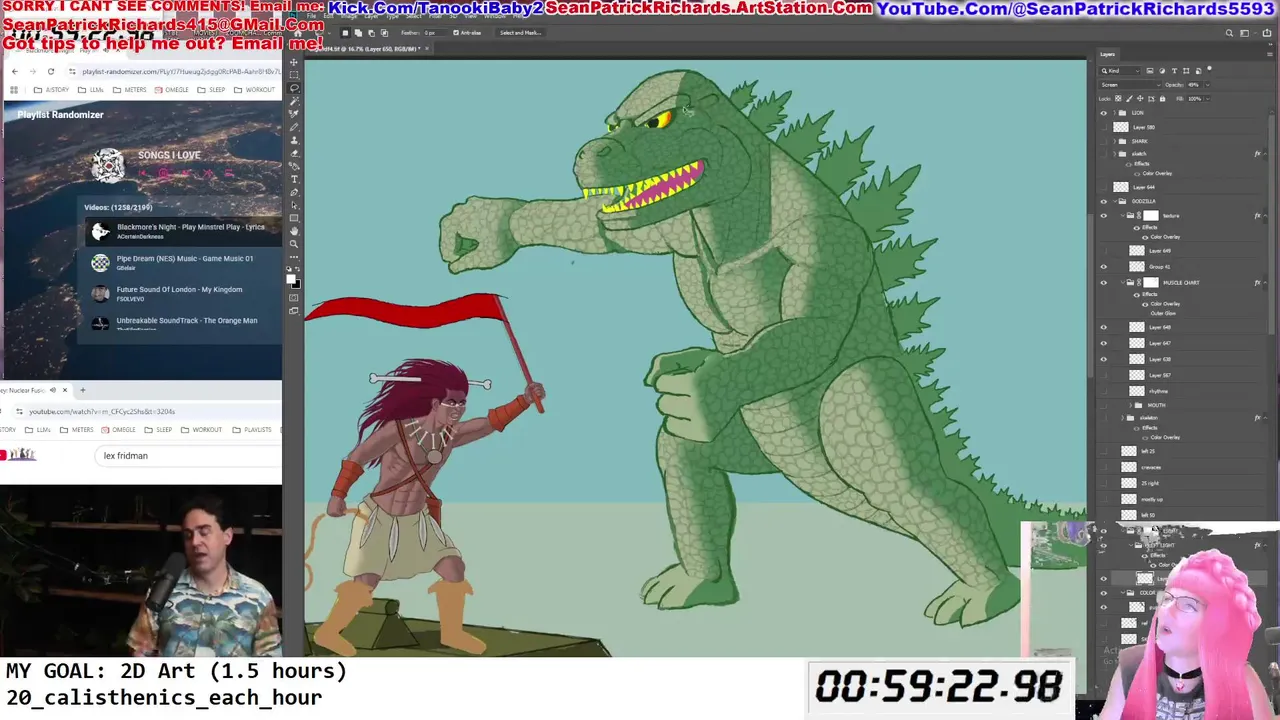Hide Group 41 layer

[x=1104, y=266]
